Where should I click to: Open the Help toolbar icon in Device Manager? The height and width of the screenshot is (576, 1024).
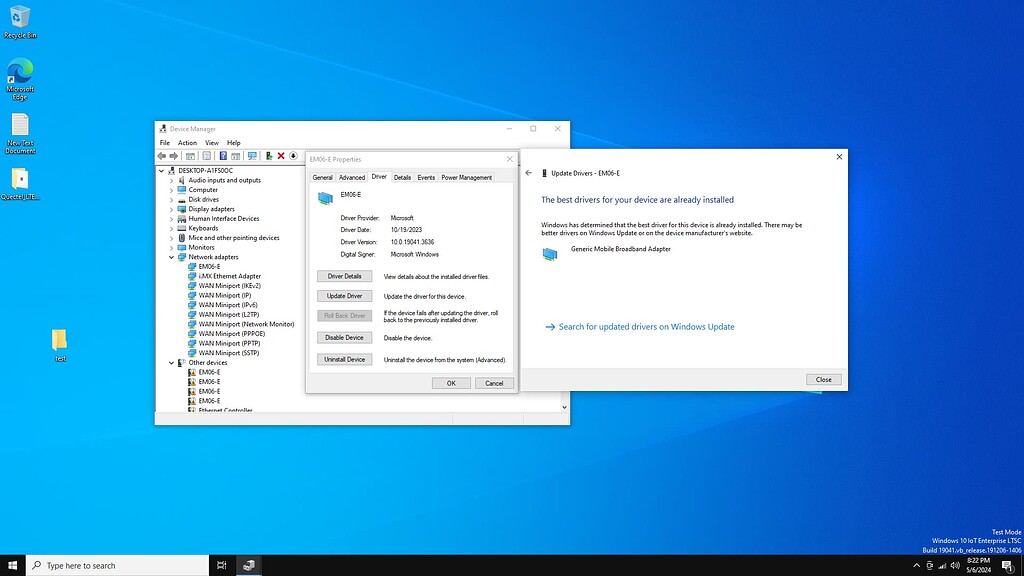pos(223,156)
